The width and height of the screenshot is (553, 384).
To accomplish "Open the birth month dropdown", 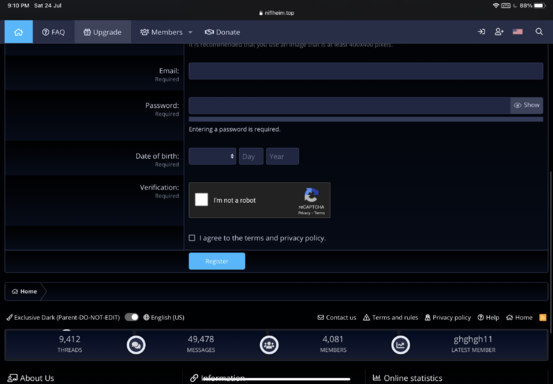I will [x=212, y=156].
